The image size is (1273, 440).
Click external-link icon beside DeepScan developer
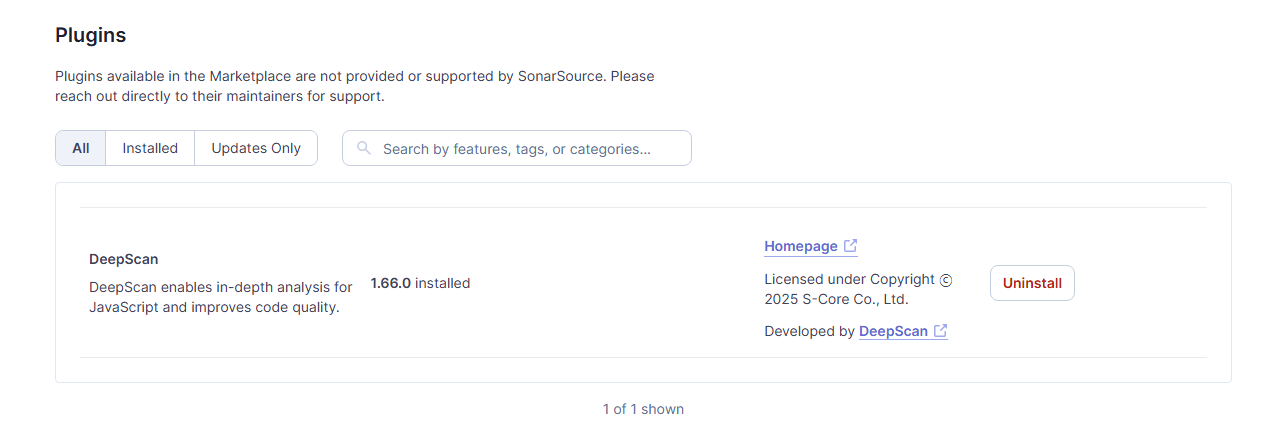pyautogui.click(x=940, y=331)
